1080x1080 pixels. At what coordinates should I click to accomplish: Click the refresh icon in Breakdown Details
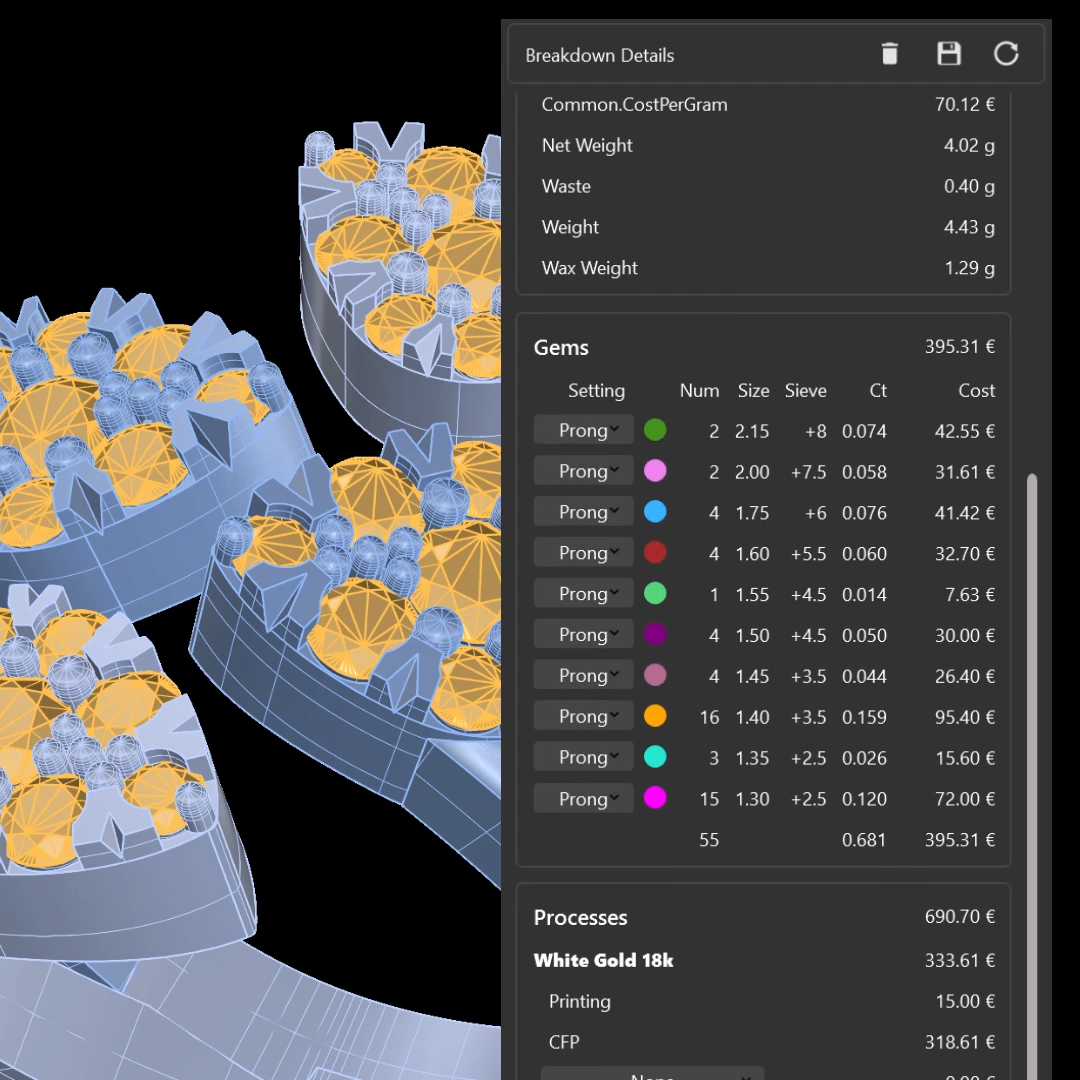pos(1006,54)
